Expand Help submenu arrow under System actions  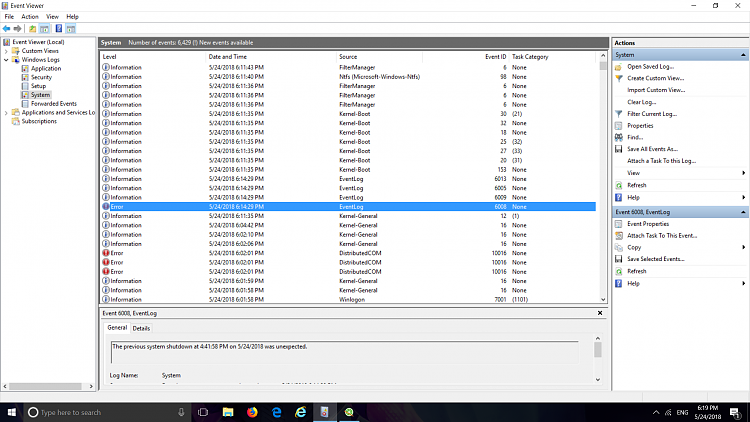(x=743, y=197)
